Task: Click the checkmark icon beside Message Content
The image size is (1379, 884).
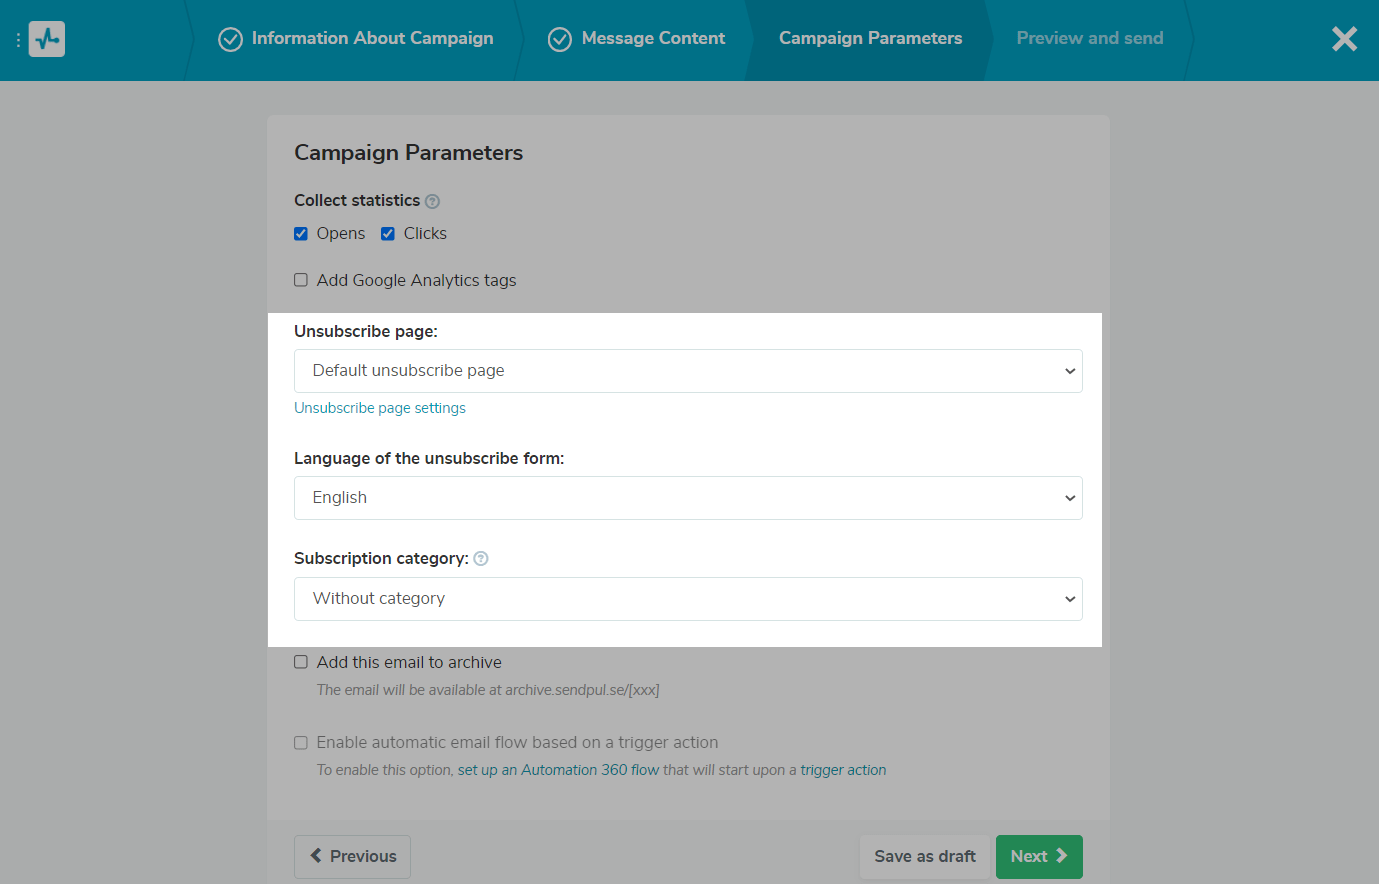Action: pyautogui.click(x=560, y=39)
